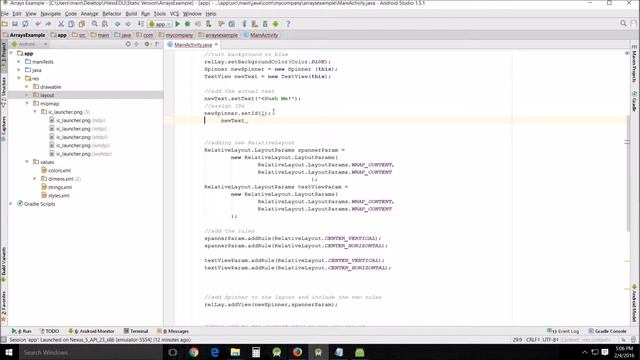Screen dimensions: 640x360
Task: Click the ArraysExample breadcrumb
Action: tap(24, 35)
